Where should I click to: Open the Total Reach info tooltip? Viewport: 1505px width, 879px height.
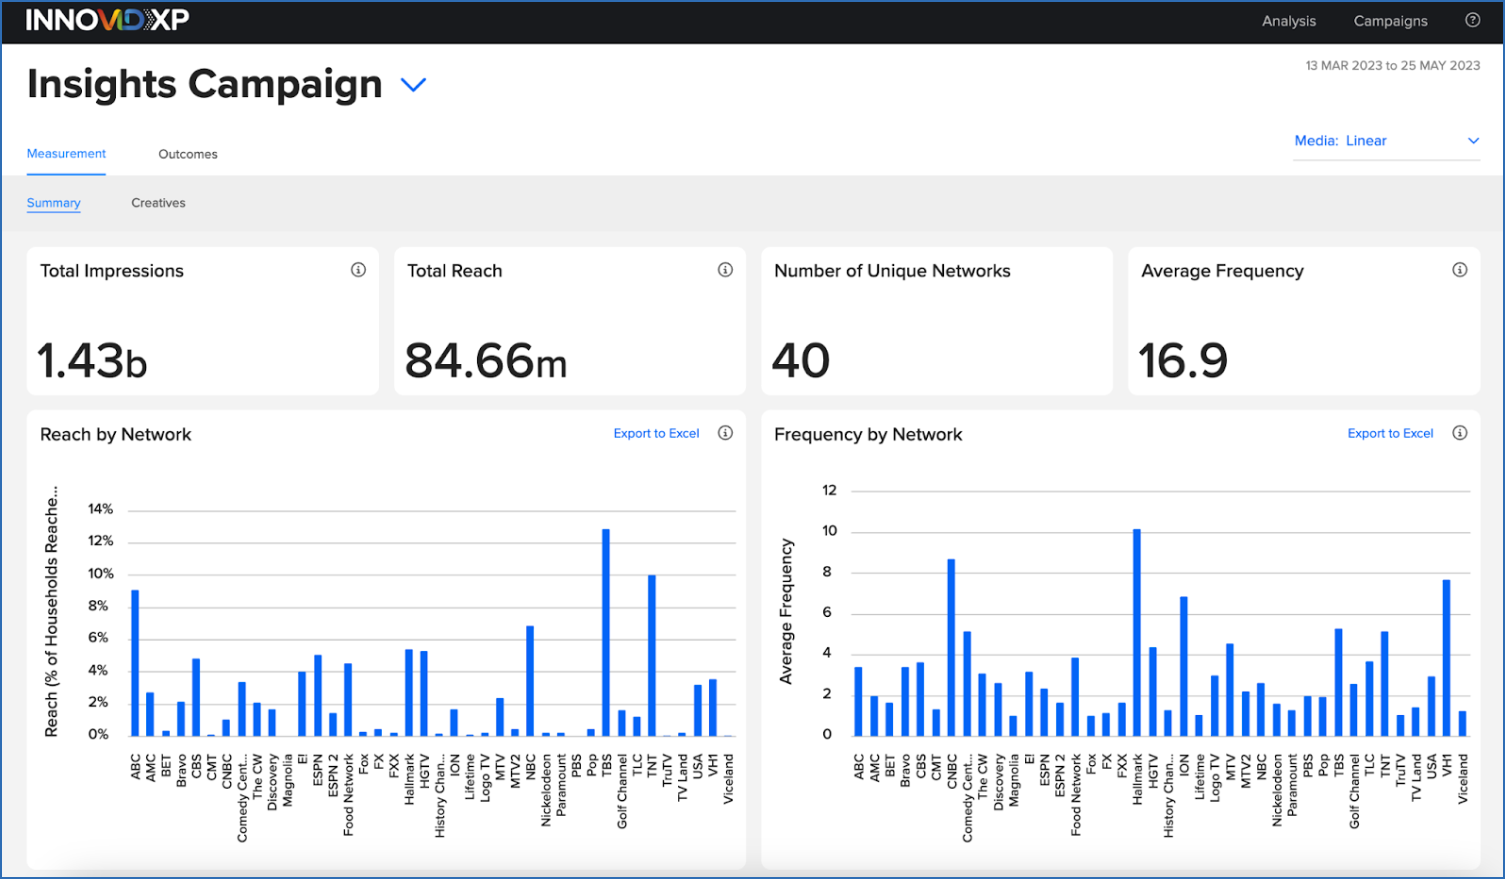coord(725,269)
